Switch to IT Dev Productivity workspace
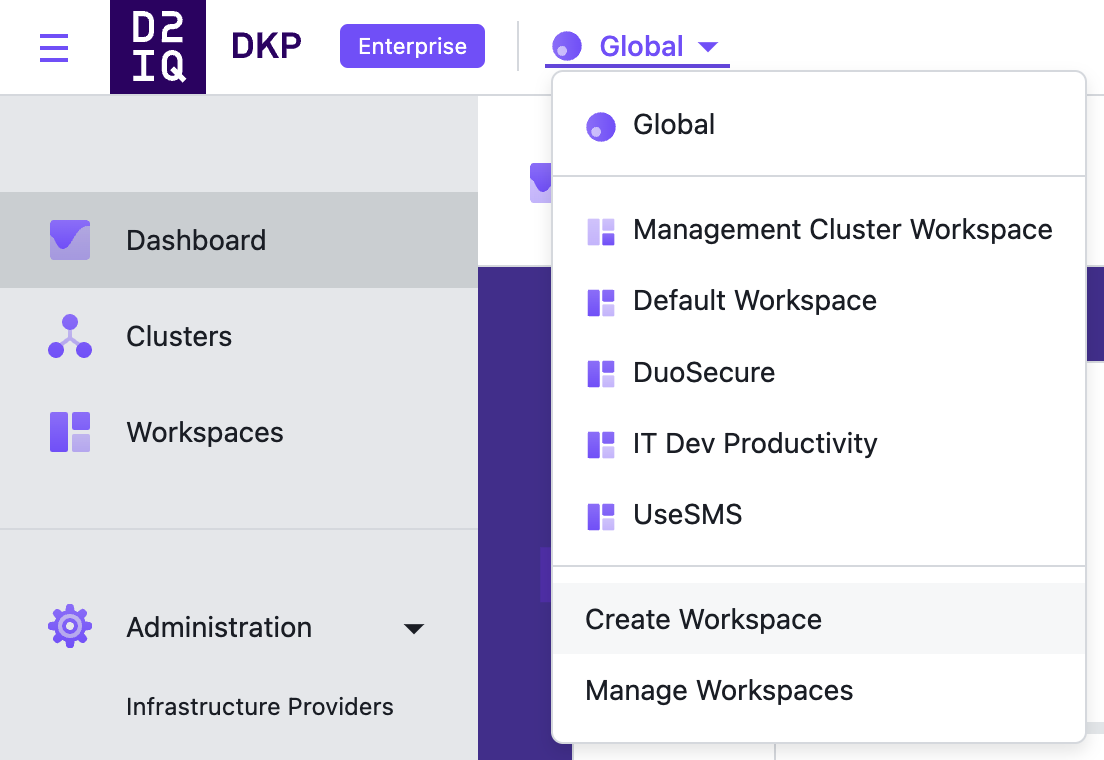Viewport: 1104px width, 760px height. (x=819, y=443)
